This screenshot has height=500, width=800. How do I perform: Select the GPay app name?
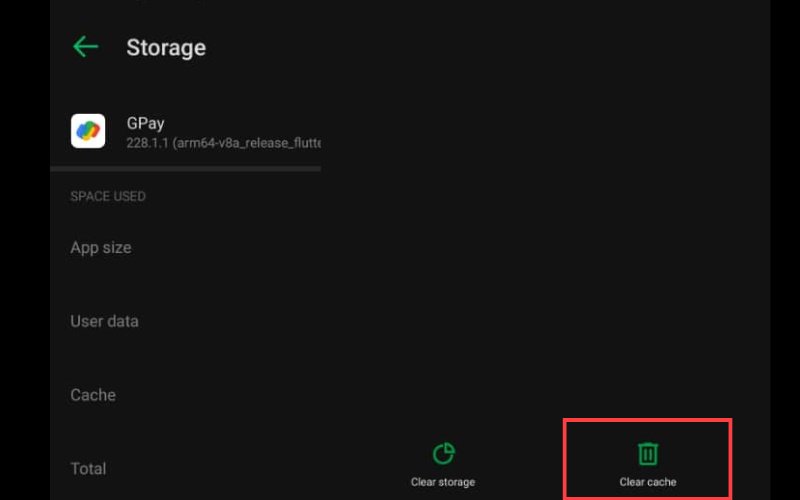coord(145,123)
